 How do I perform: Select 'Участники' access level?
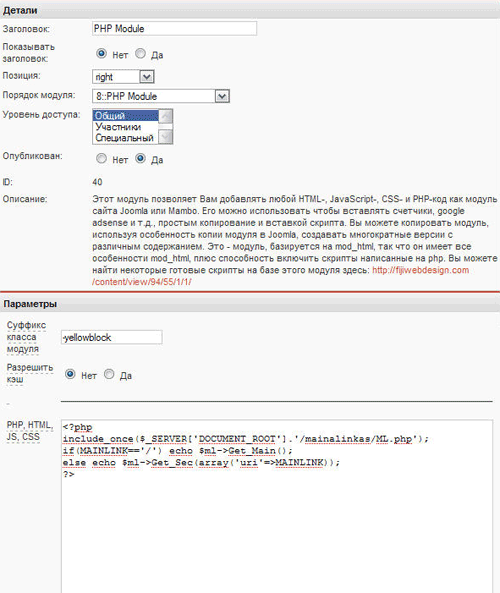125,127
